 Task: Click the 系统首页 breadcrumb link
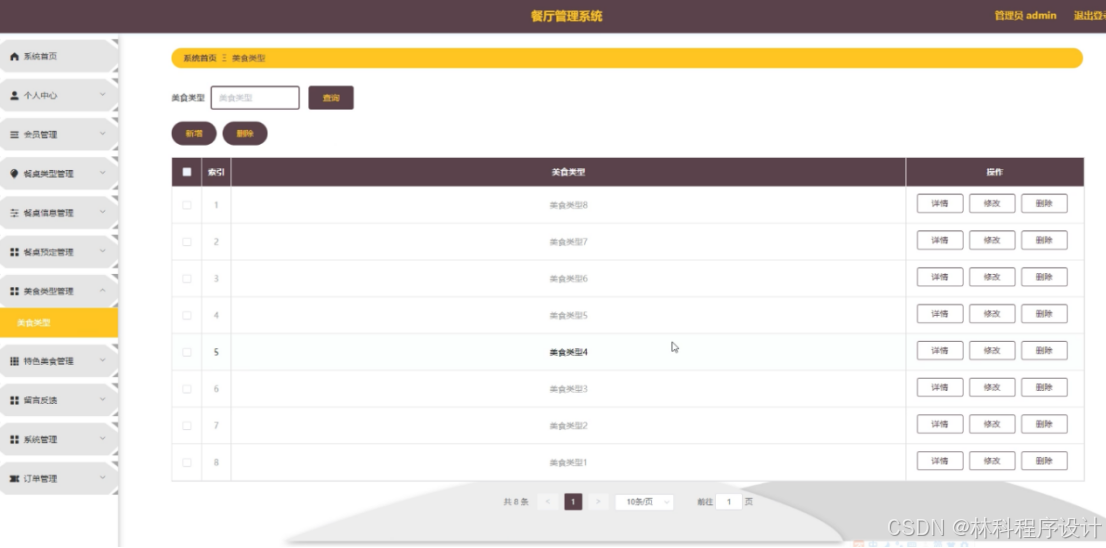click(x=200, y=59)
